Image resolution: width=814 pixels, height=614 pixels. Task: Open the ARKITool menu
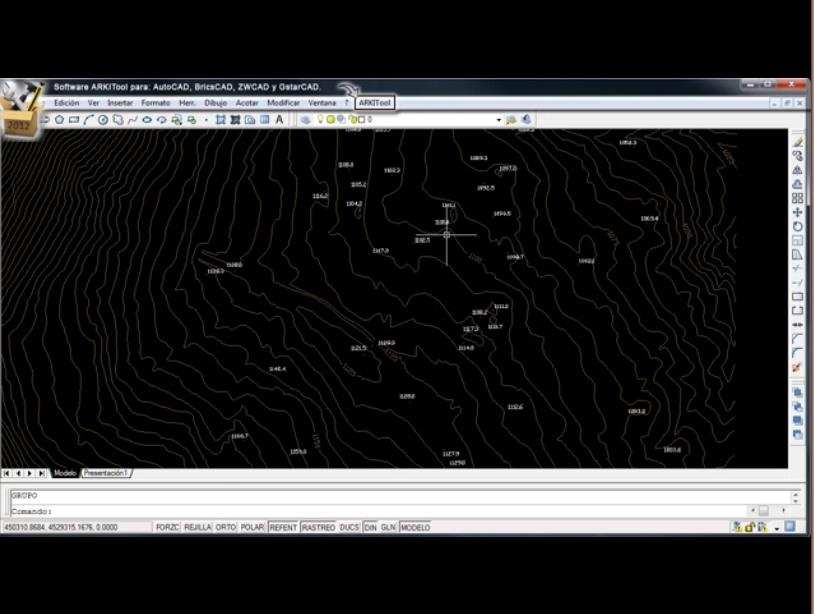coord(374,103)
